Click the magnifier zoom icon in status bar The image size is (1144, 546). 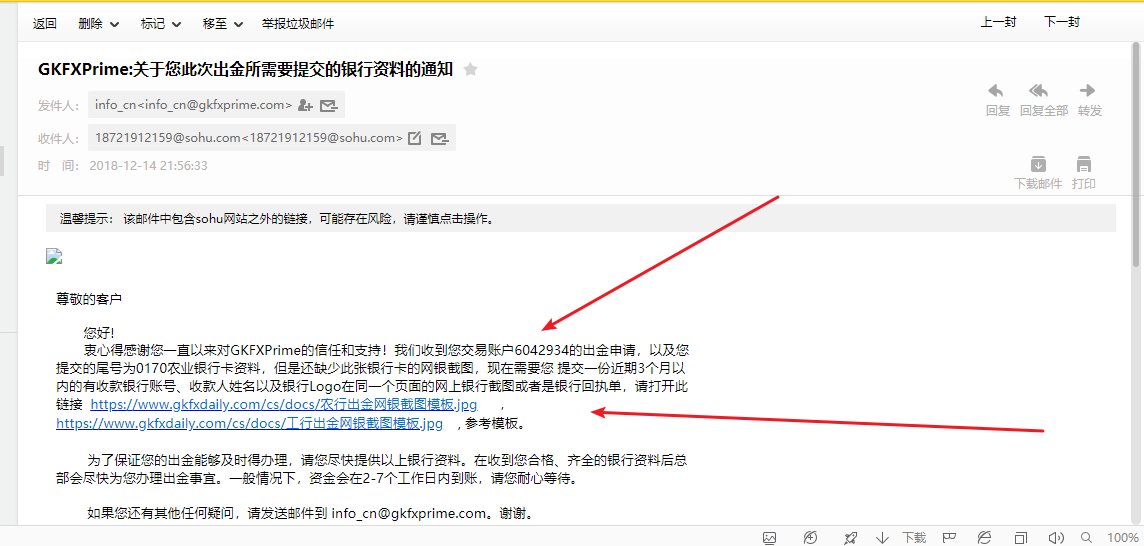point(1086,538)
